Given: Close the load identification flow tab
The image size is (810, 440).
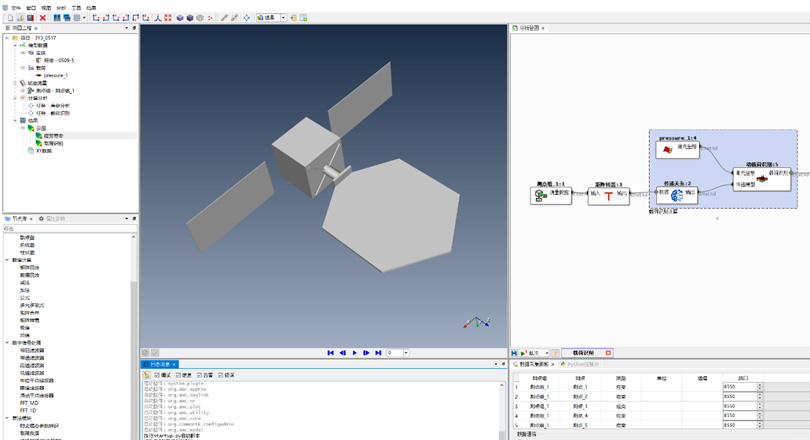Looking at the screenshot, I should [x=608, y=353].
